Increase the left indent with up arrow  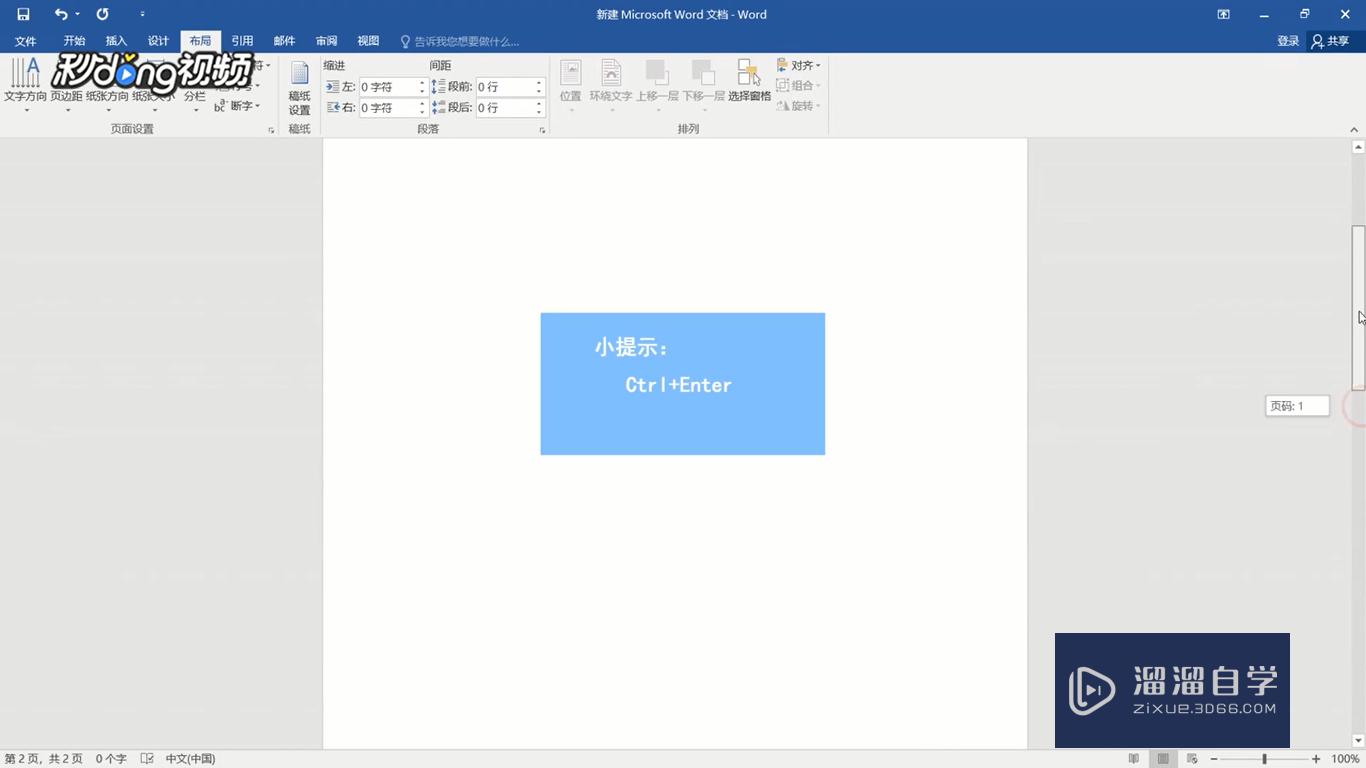point(422,83)
